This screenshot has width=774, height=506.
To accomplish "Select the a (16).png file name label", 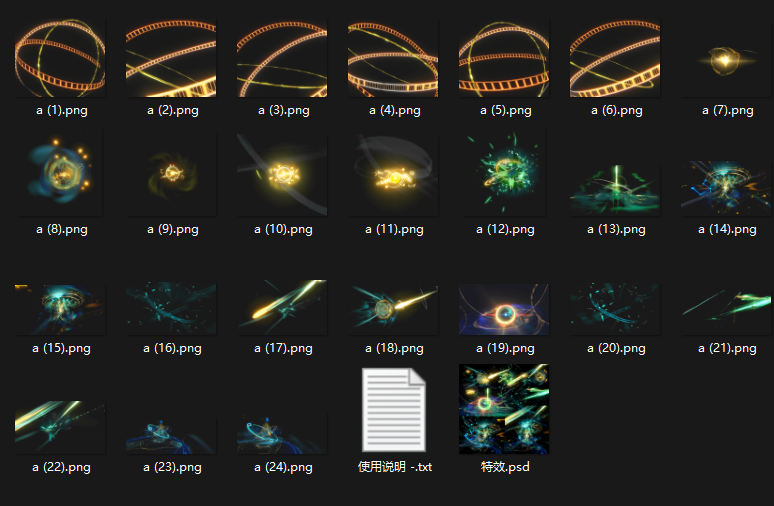I will point(172,348).
